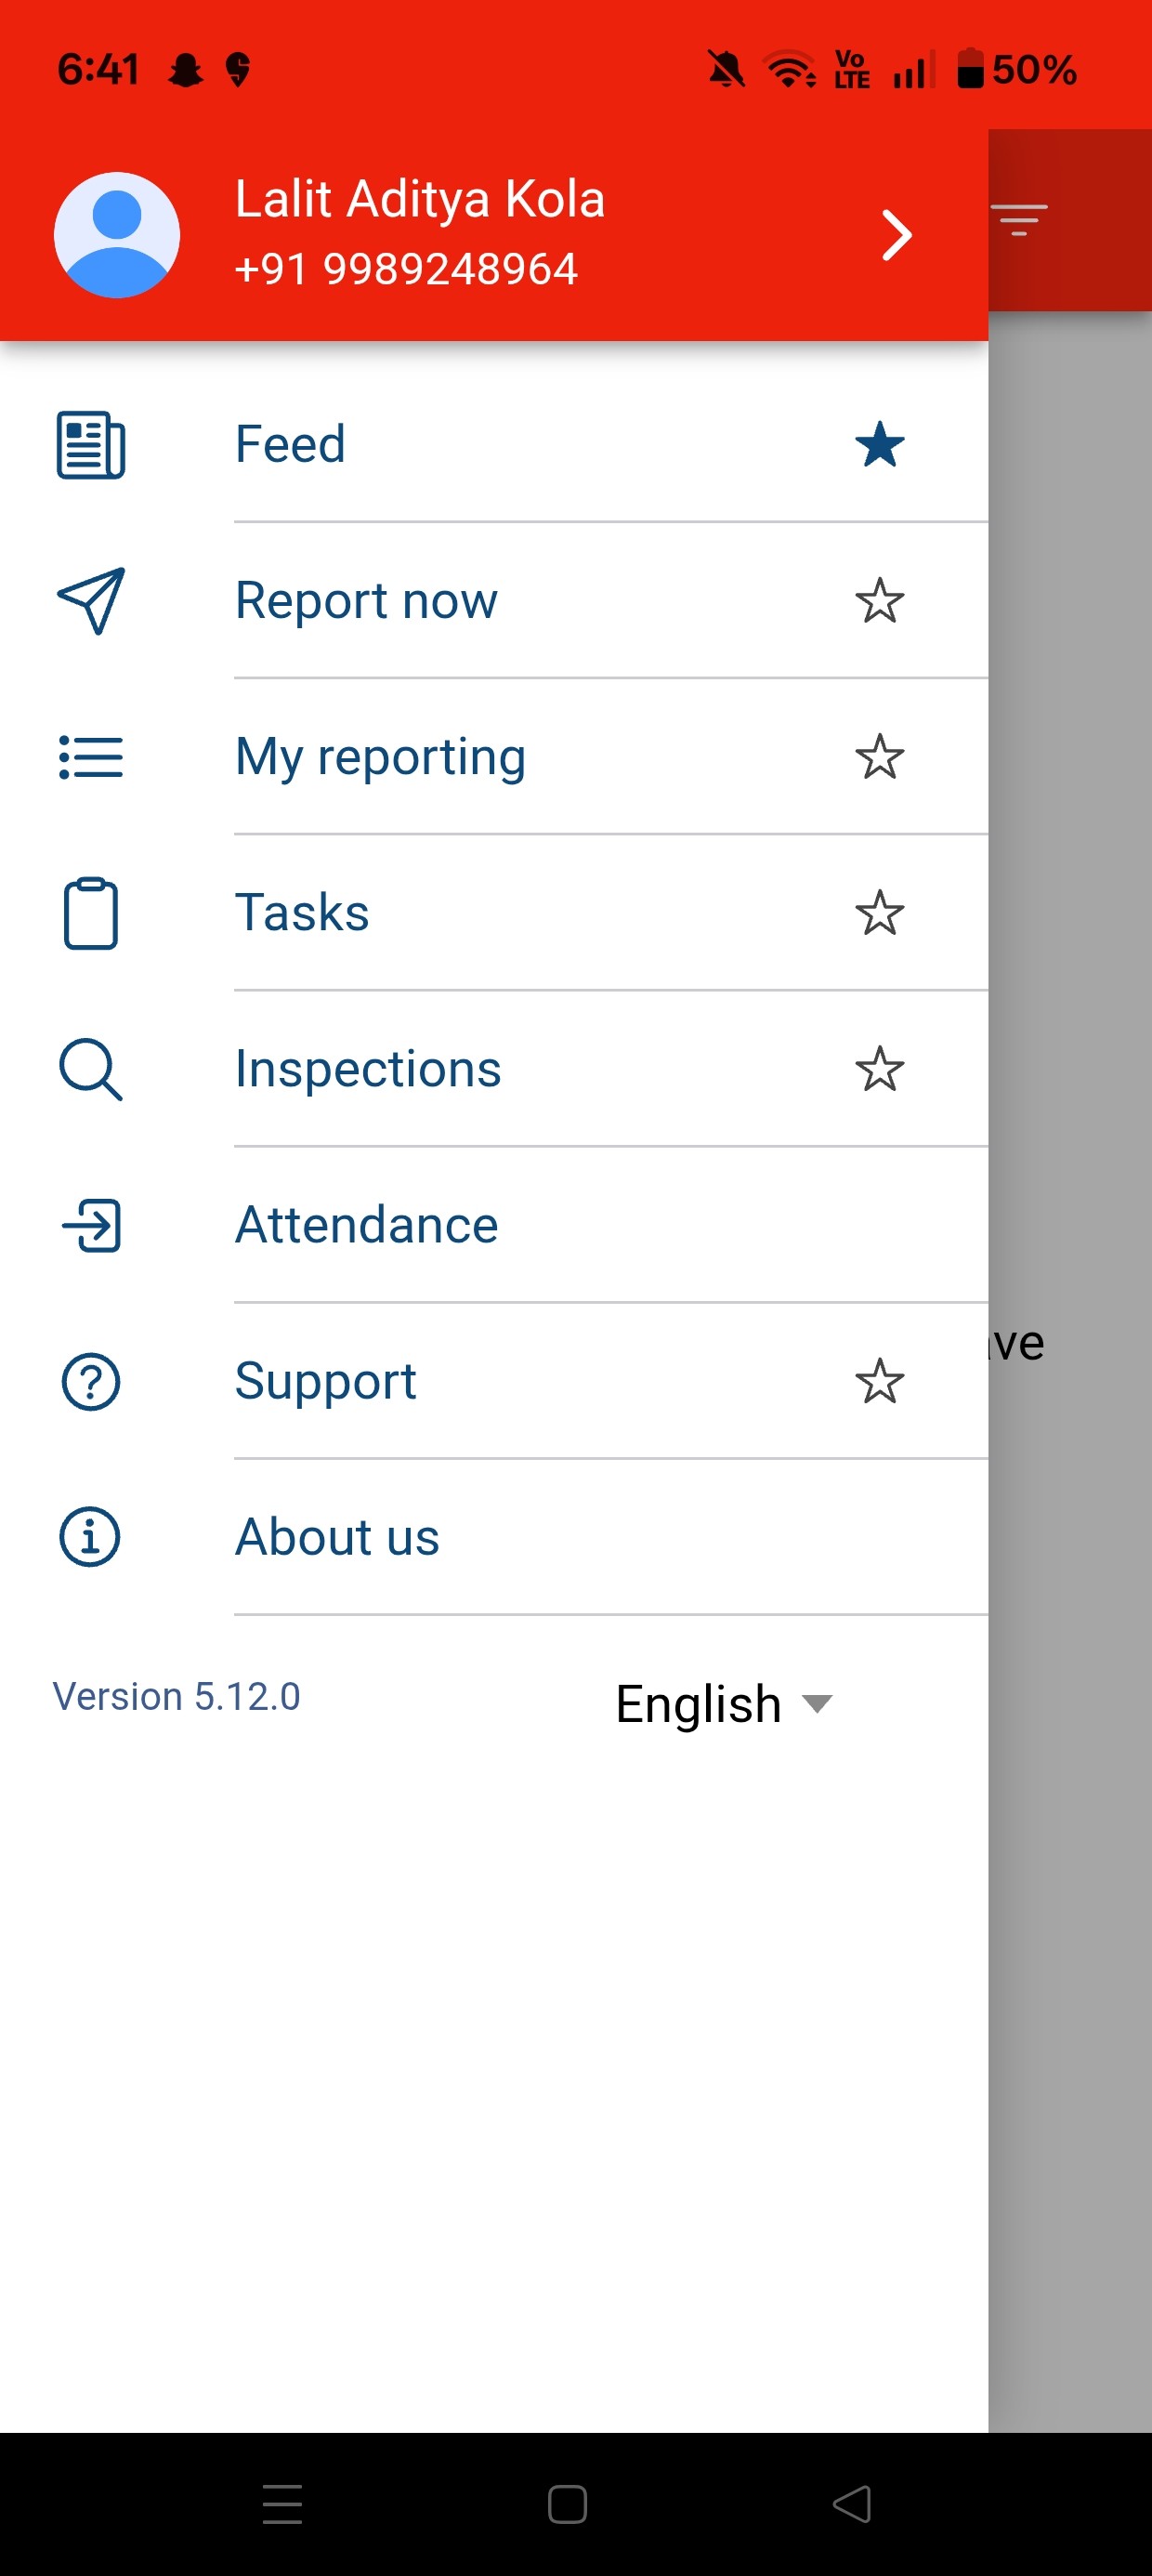Select the Tasks menu entry
The width and height of the screenshot is (1152, 2576).
click(302, 913)
